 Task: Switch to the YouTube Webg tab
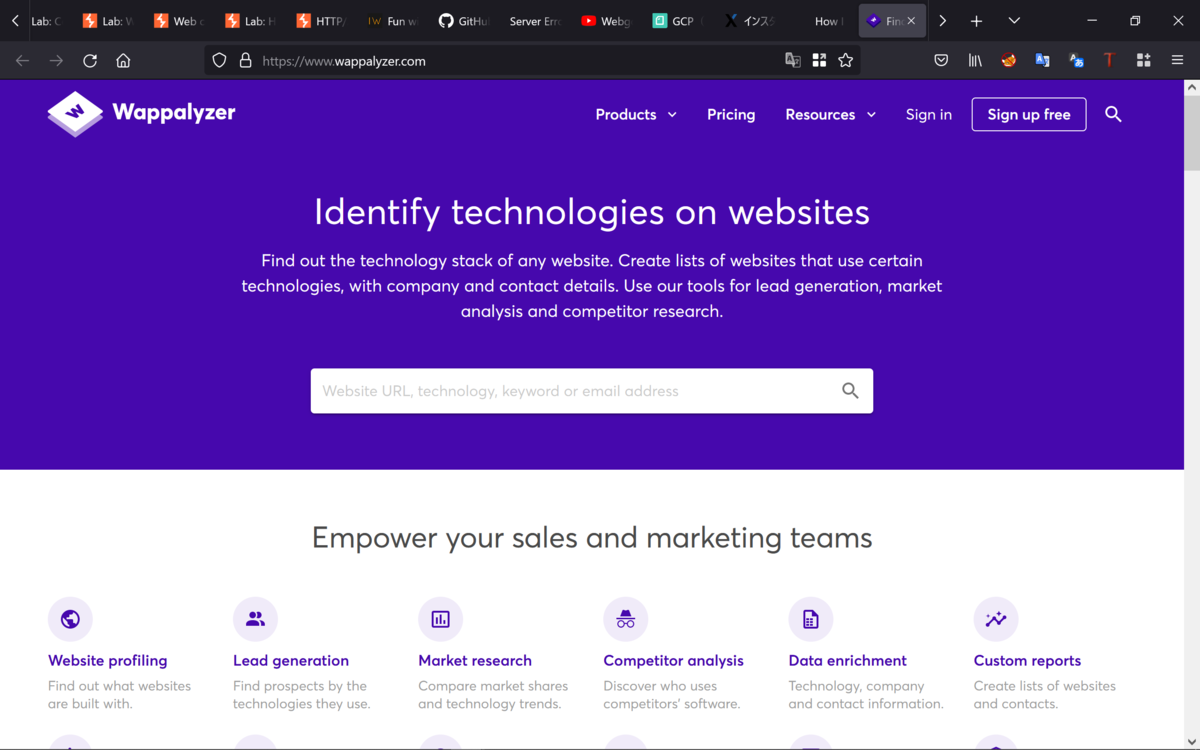point(607,21)
